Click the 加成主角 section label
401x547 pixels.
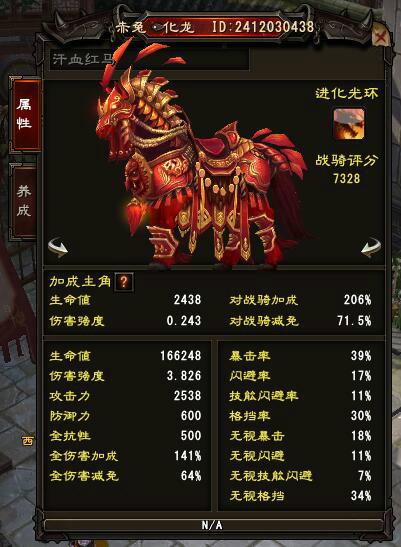coord(80,282)
